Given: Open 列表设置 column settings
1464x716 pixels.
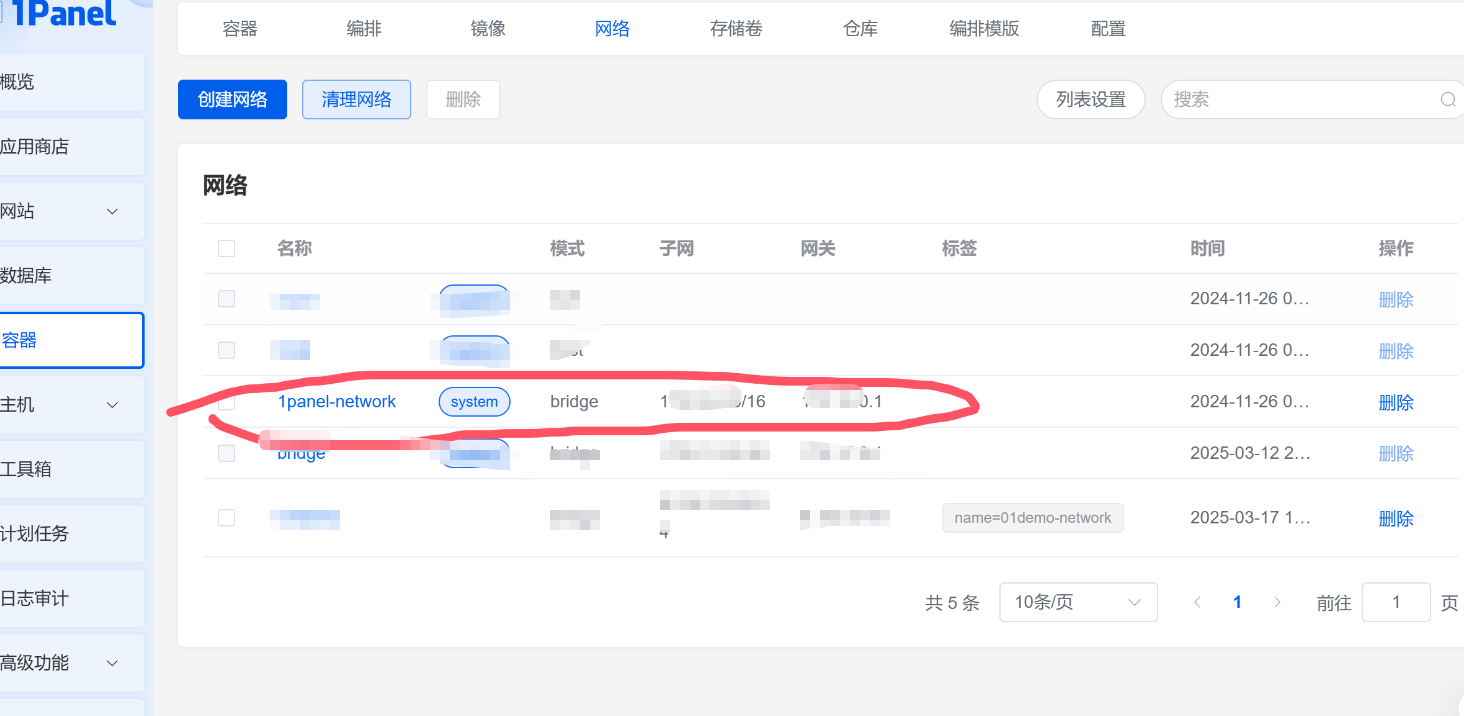Looking at the screenshot, I should click(1090, 100).
